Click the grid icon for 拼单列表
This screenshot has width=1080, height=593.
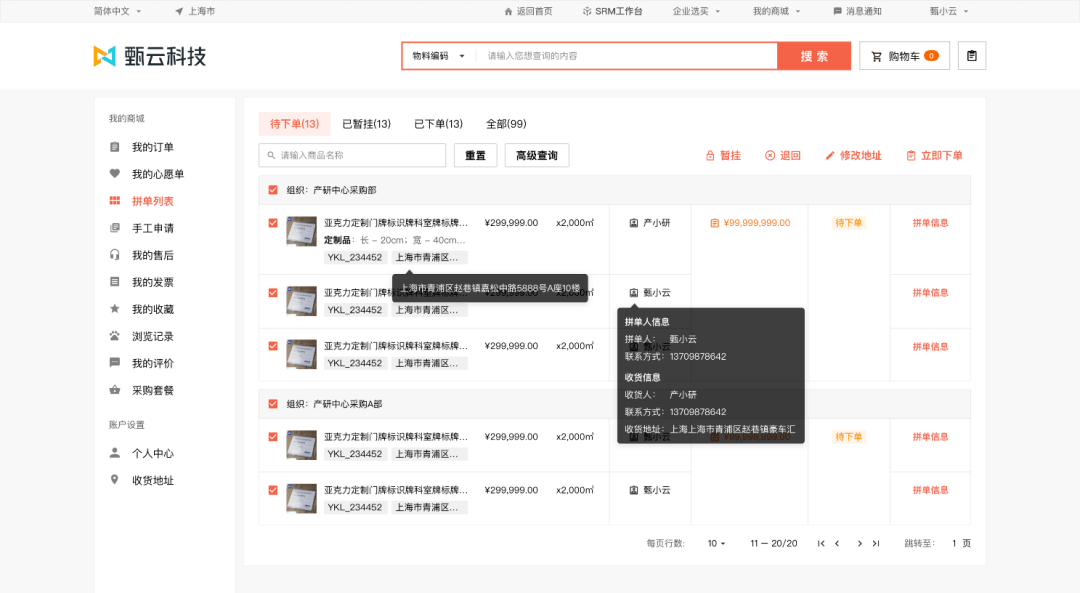[114, 200]
